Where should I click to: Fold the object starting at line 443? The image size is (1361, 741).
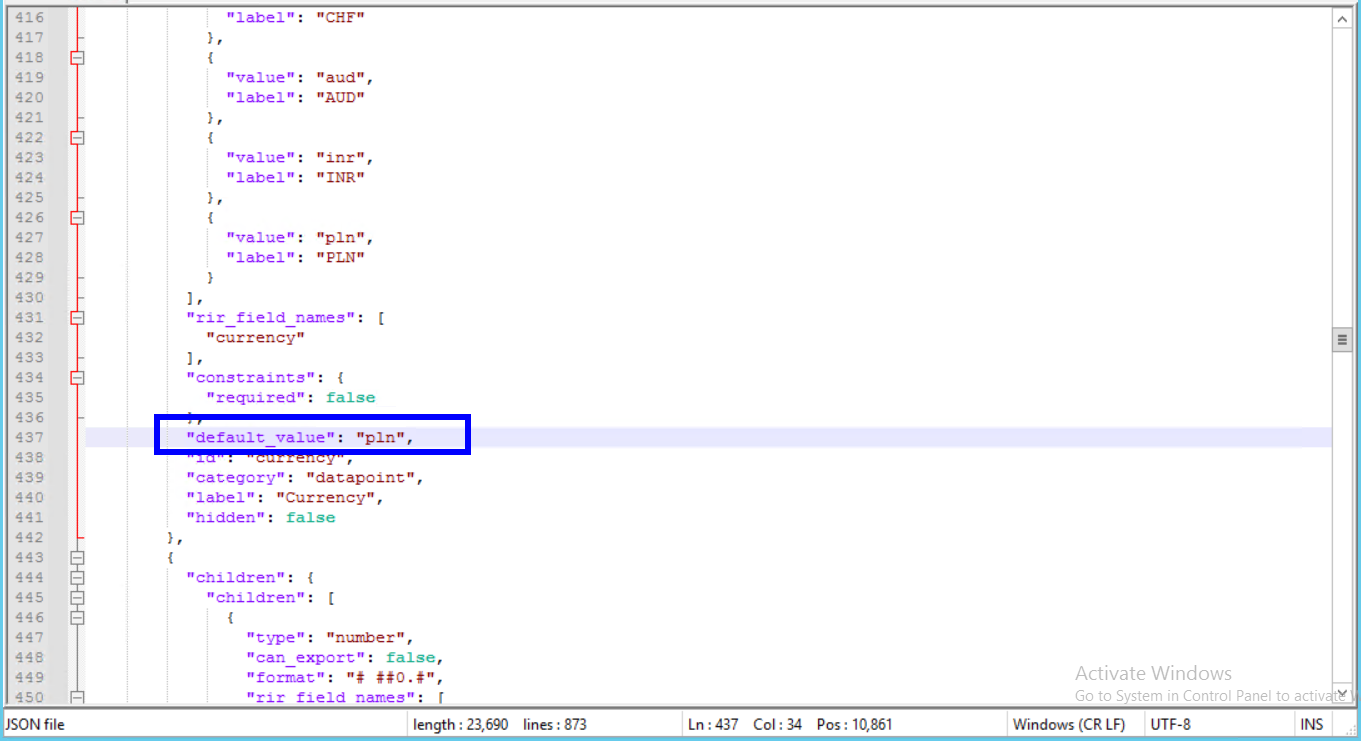(77, 558)
